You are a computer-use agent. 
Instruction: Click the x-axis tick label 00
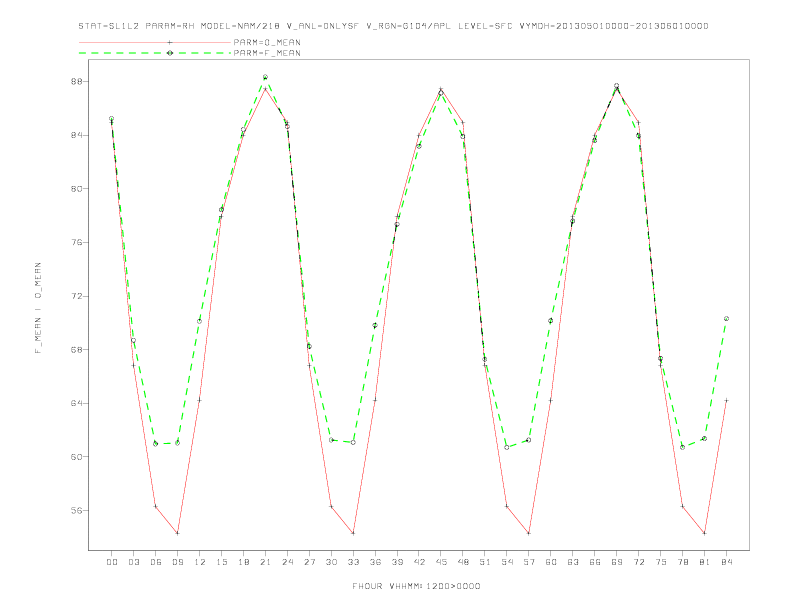tap(112, 562)
